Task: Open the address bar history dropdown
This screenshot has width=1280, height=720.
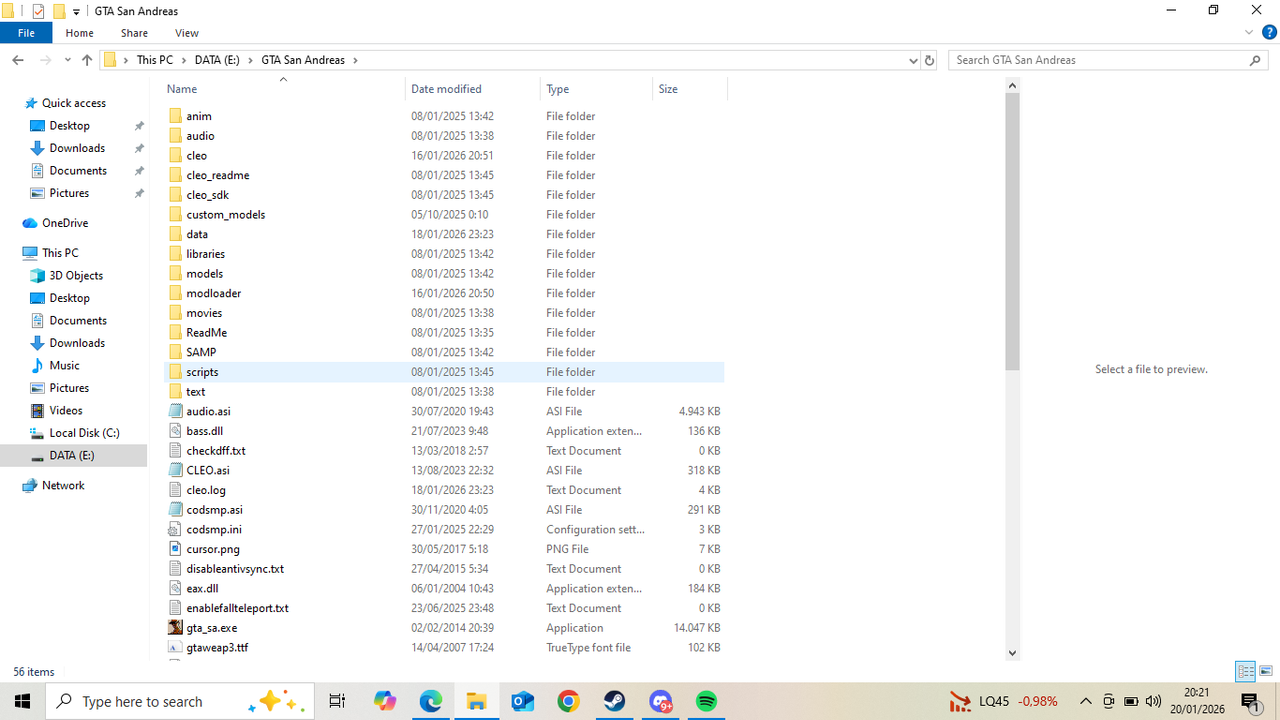Action: click(913, 60)
